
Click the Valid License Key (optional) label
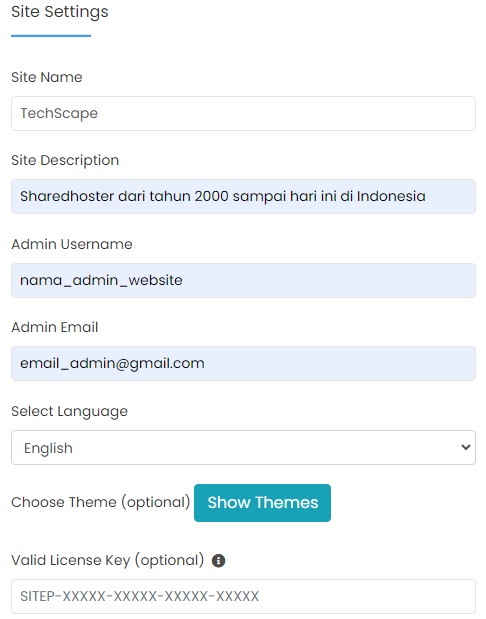click(x=107, y=561)
